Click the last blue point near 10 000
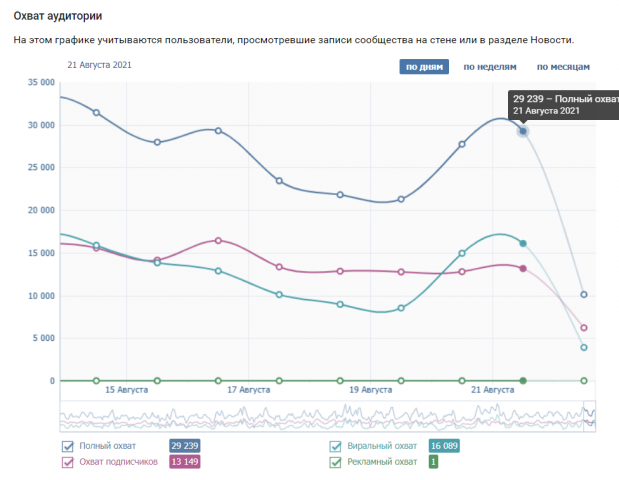Viewport: 619px width, 480px height. (584, 294)
